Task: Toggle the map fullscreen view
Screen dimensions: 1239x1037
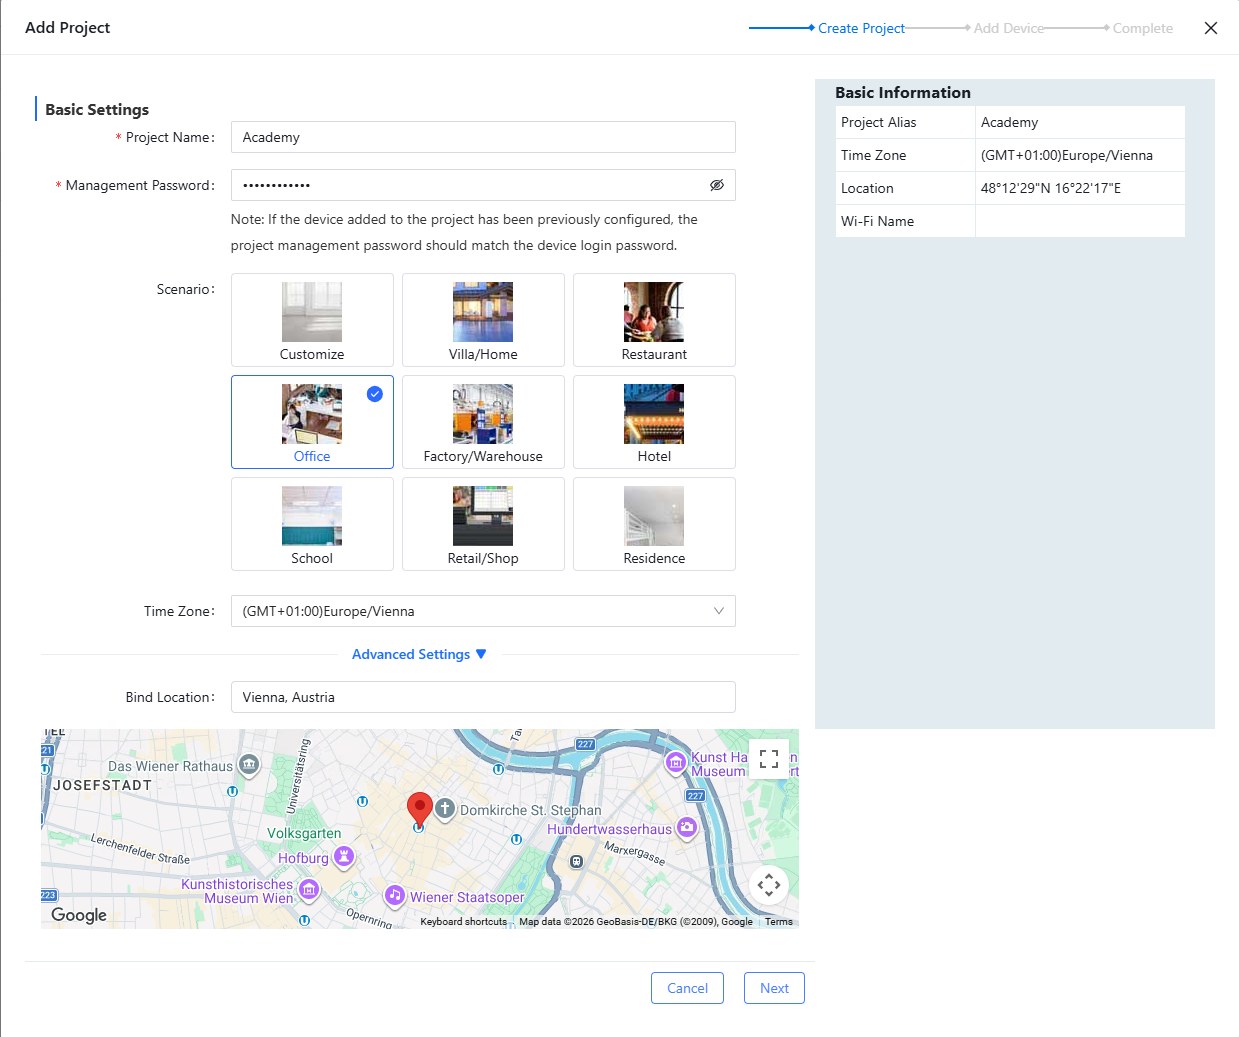Action: click(x=769, y=759)
